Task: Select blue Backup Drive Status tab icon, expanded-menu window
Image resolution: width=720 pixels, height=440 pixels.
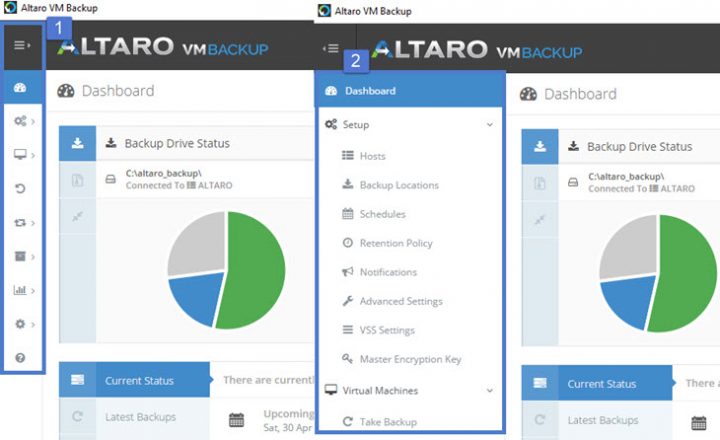Action: click(540, 146)
